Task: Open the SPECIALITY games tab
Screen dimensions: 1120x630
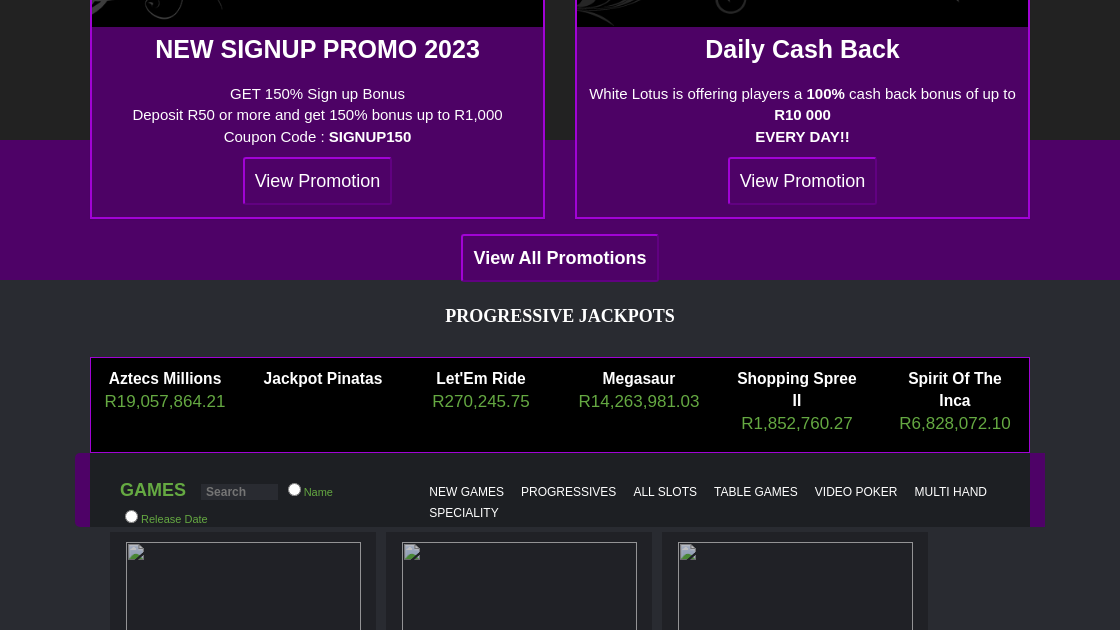Action: (x=463, y=513)
